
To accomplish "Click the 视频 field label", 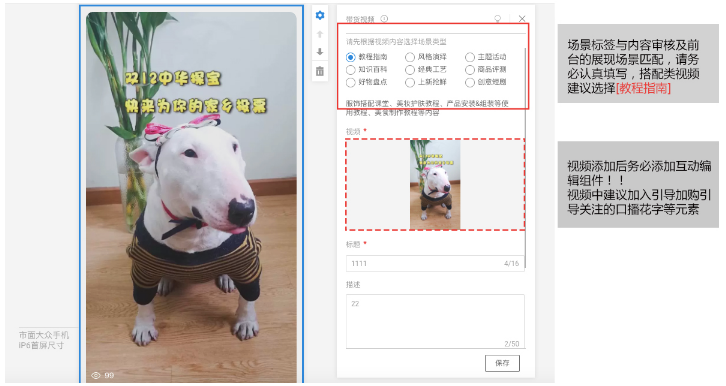I will pos(353,132).
